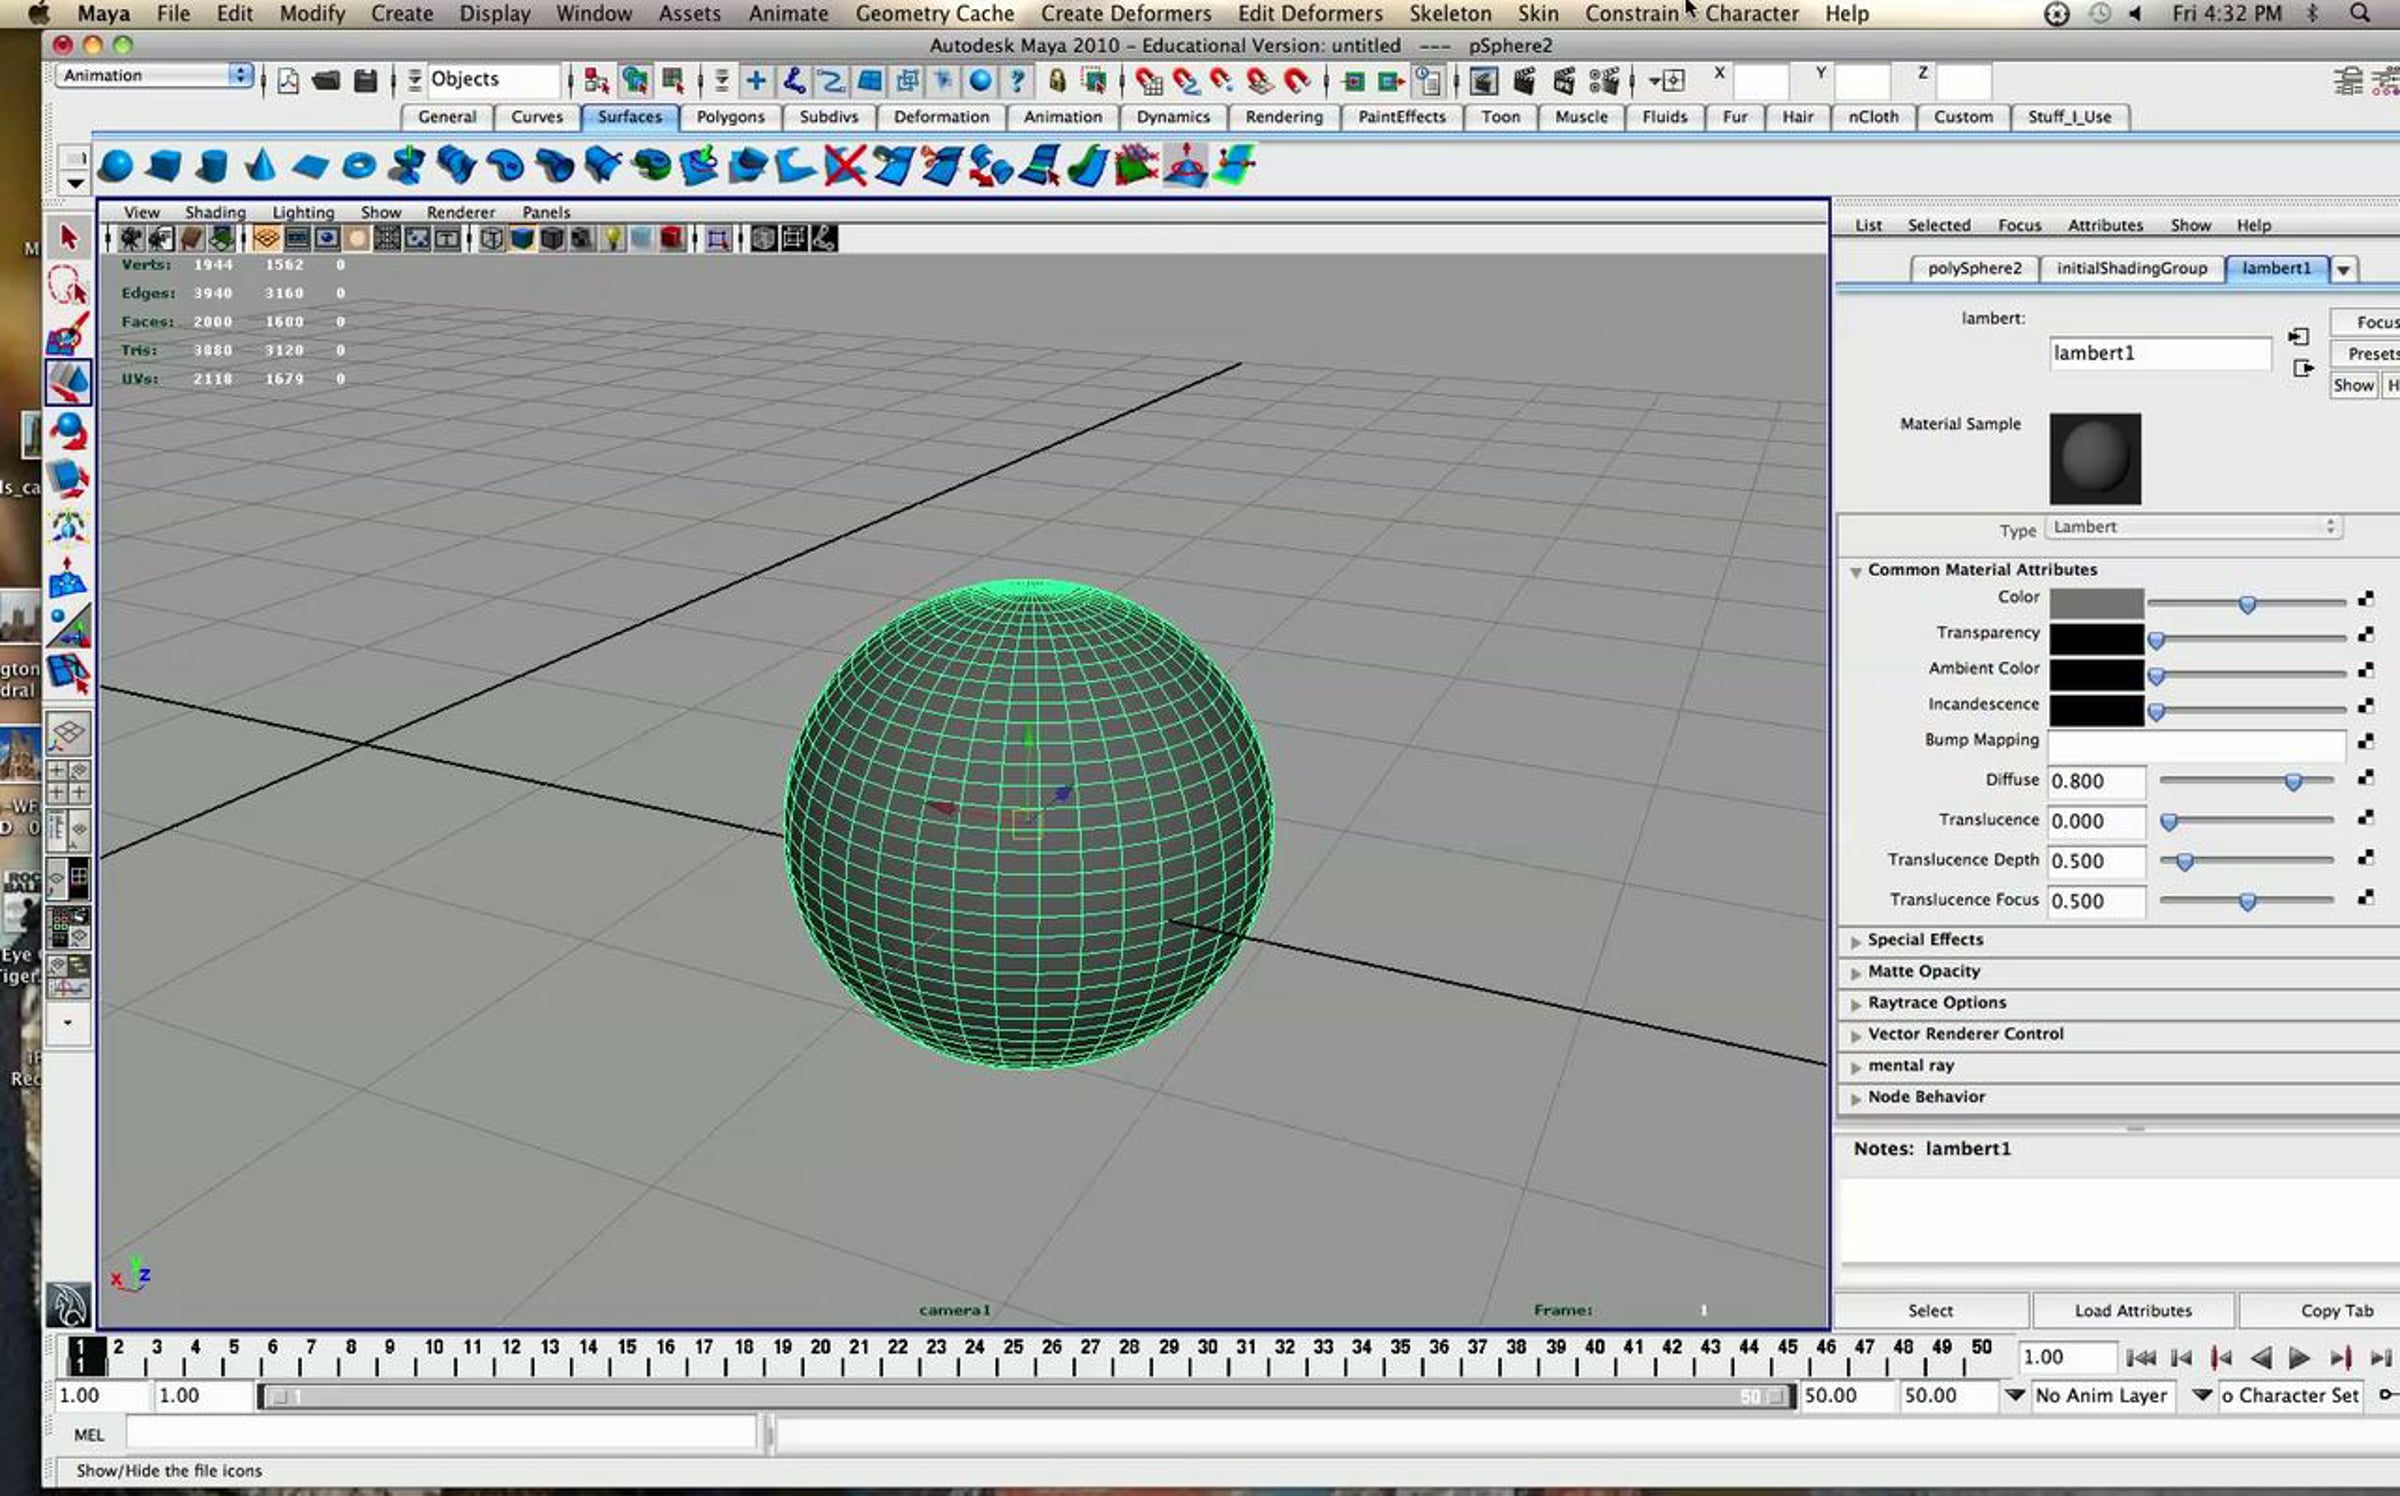
Task: Activate the Lasso select tool
Action: [x=68, y=287]
